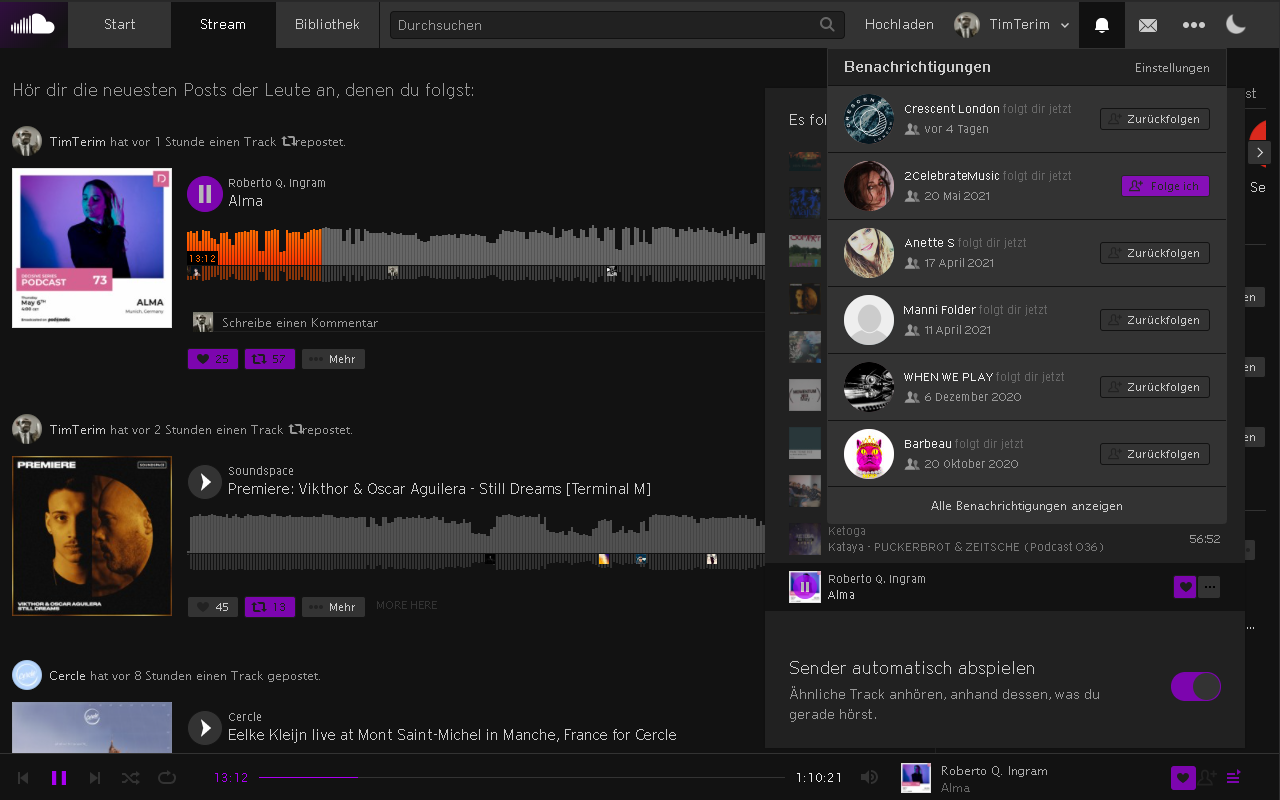Follow artist icon in player bar

pyautogui.click(x=1208, y=777)
